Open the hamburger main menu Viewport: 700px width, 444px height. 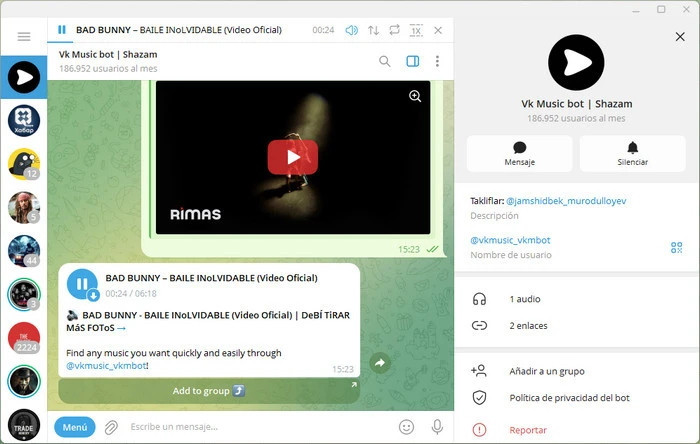[24, 37]
